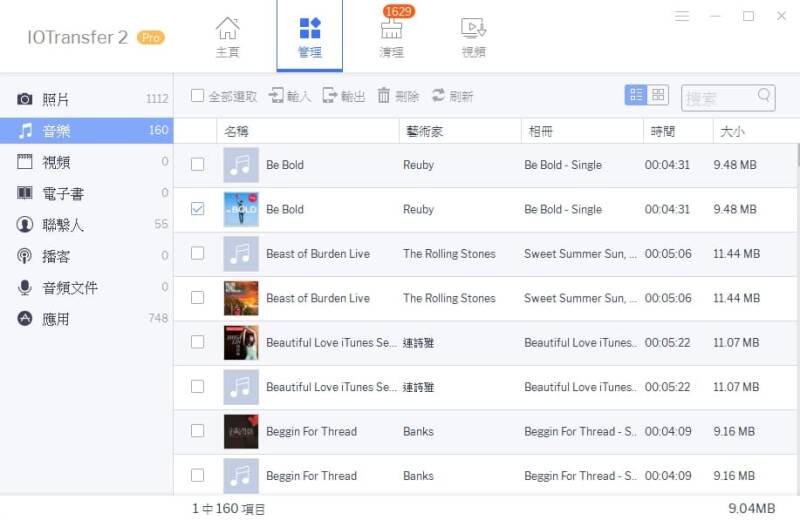Click artist The Rolling Stones in first Beast row

point(449,254)
